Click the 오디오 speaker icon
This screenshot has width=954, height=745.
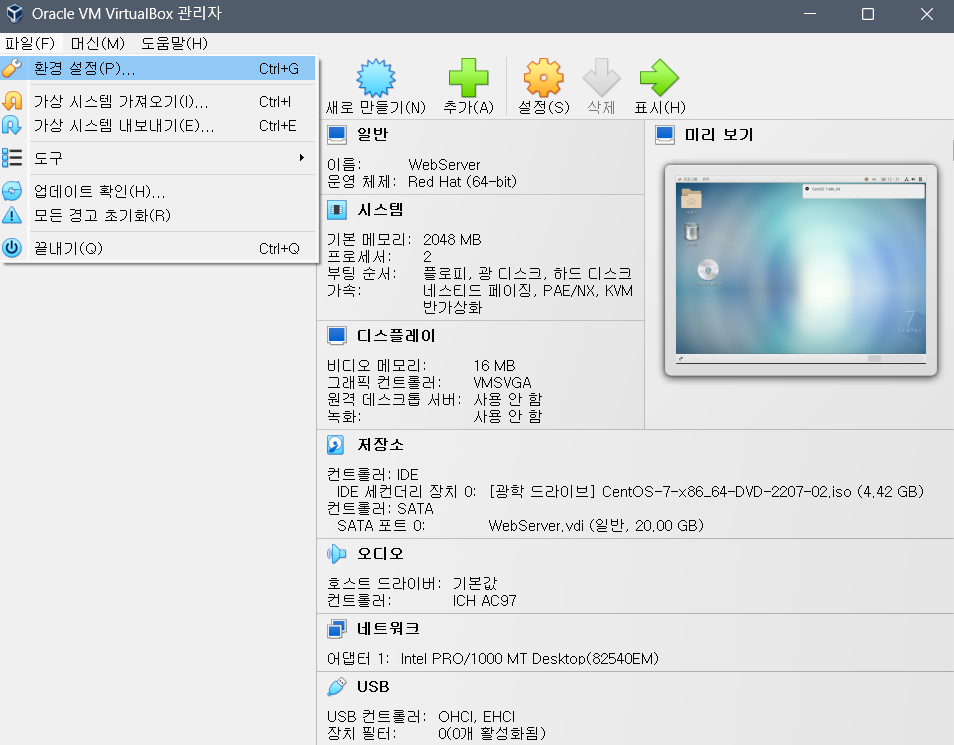pyautogui.click(x=336, y=553)
